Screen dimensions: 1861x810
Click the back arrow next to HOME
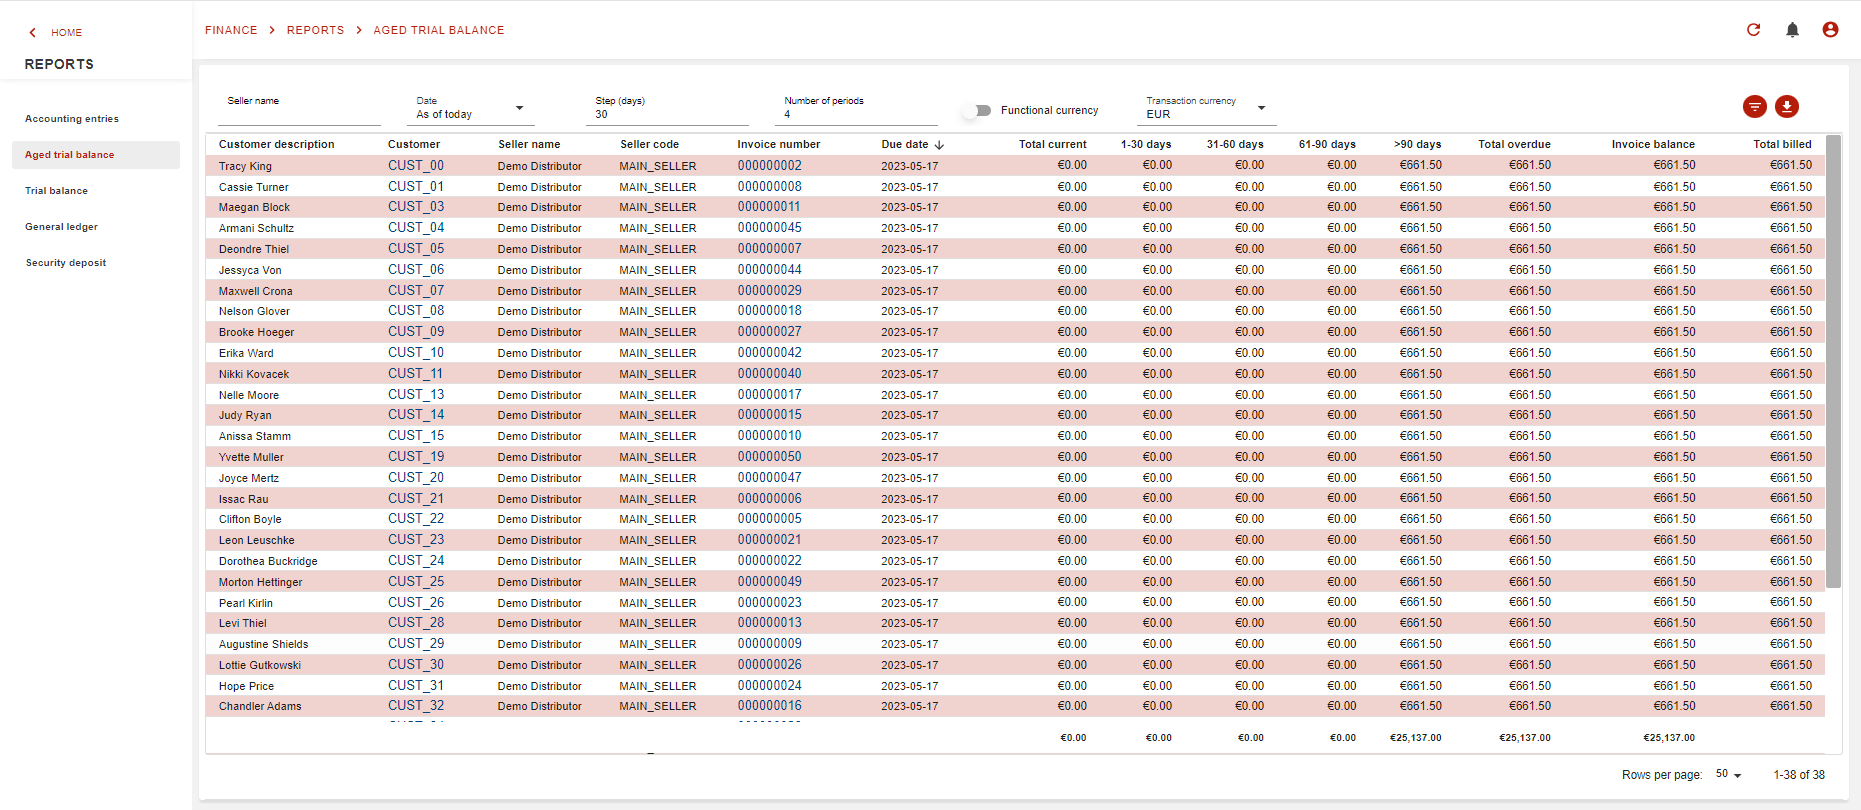pos(33,33)
